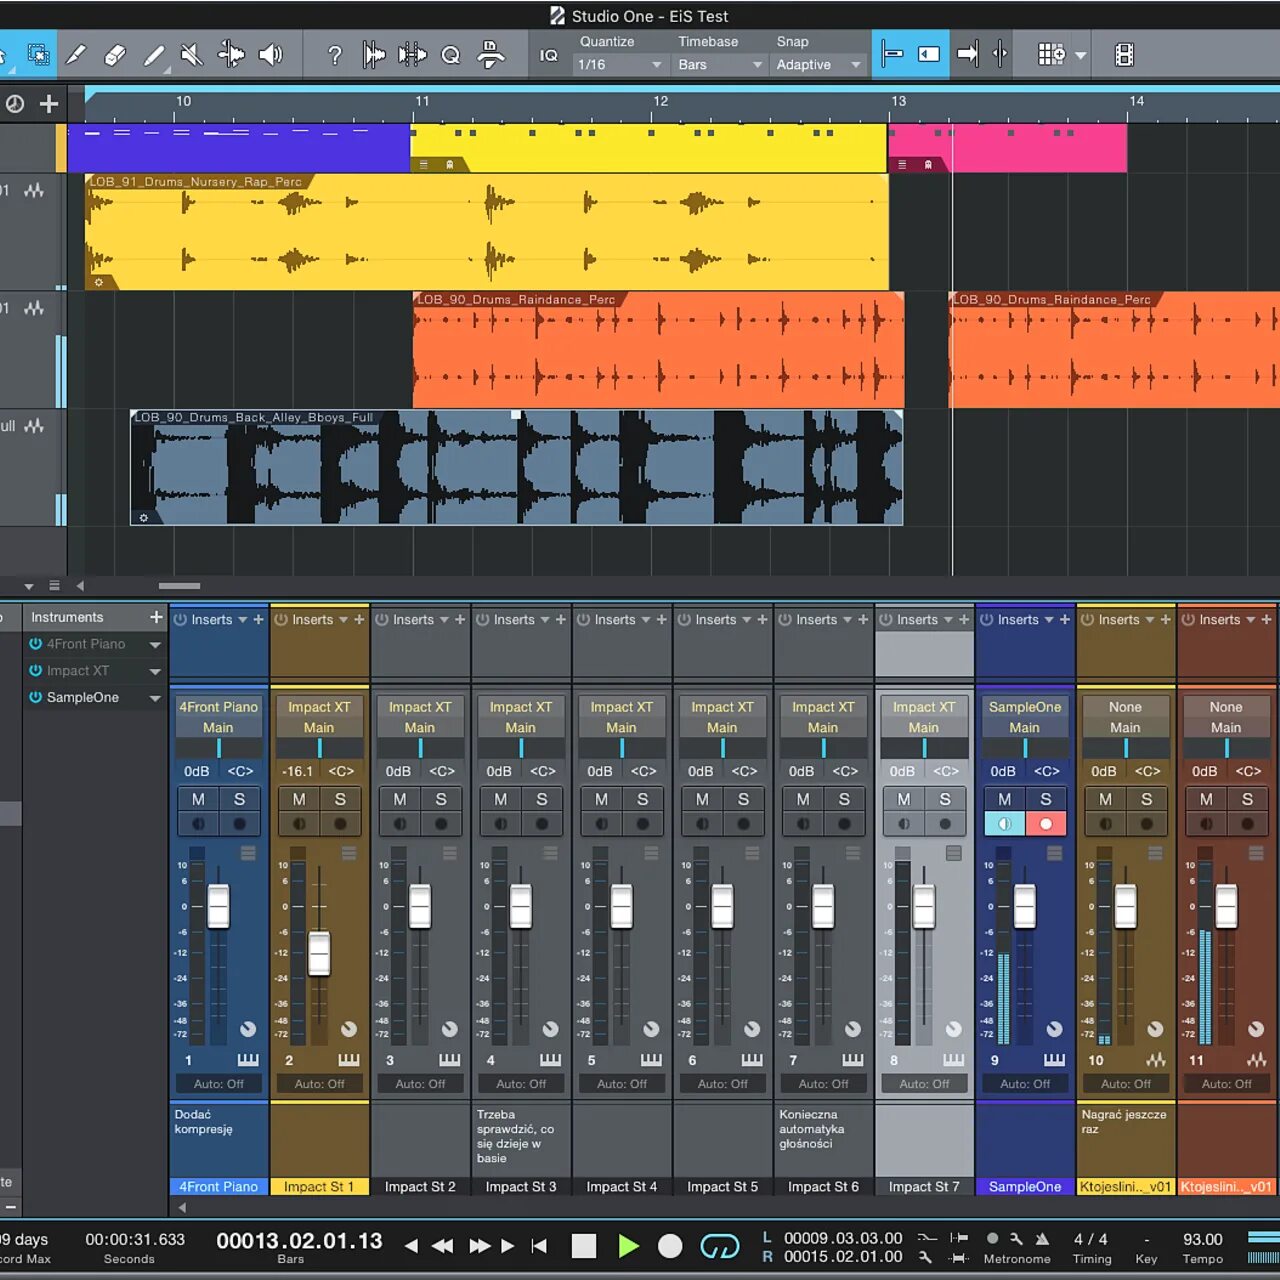Open the macro toolbar dropdown arrow
The image size is (1280, 1280).
[x=1081, y=56]
